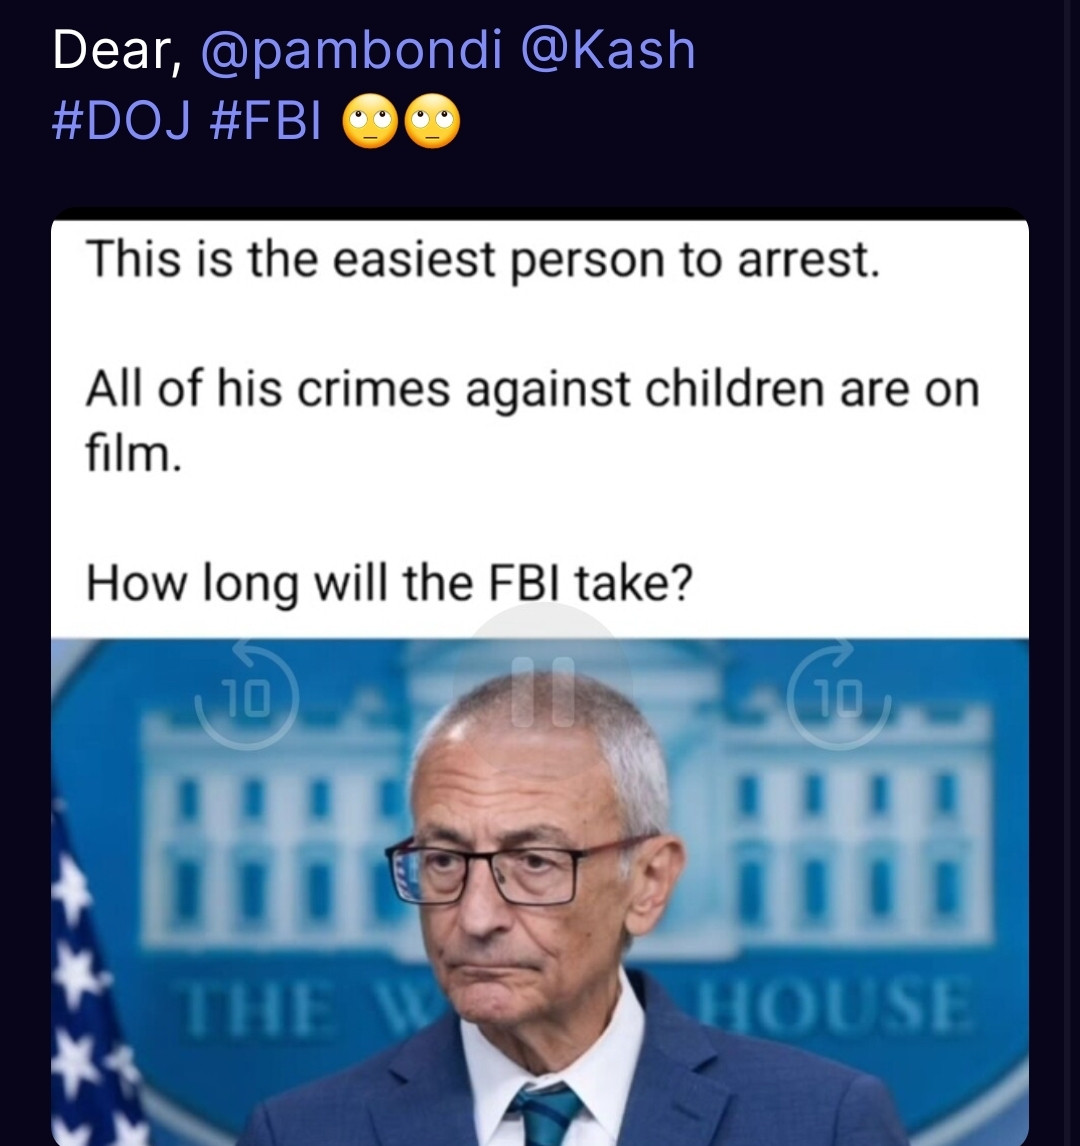Click the first eye-roll emoji

coord(368,127)
